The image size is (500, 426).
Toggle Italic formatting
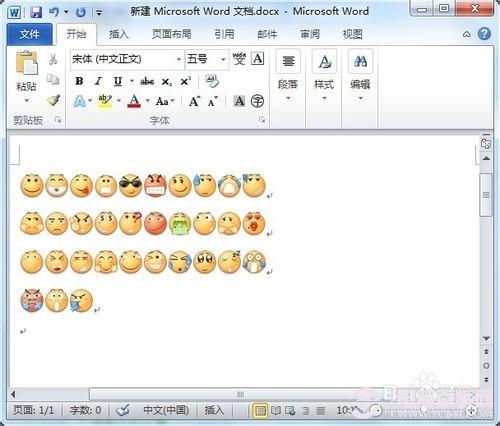point(98,81)
